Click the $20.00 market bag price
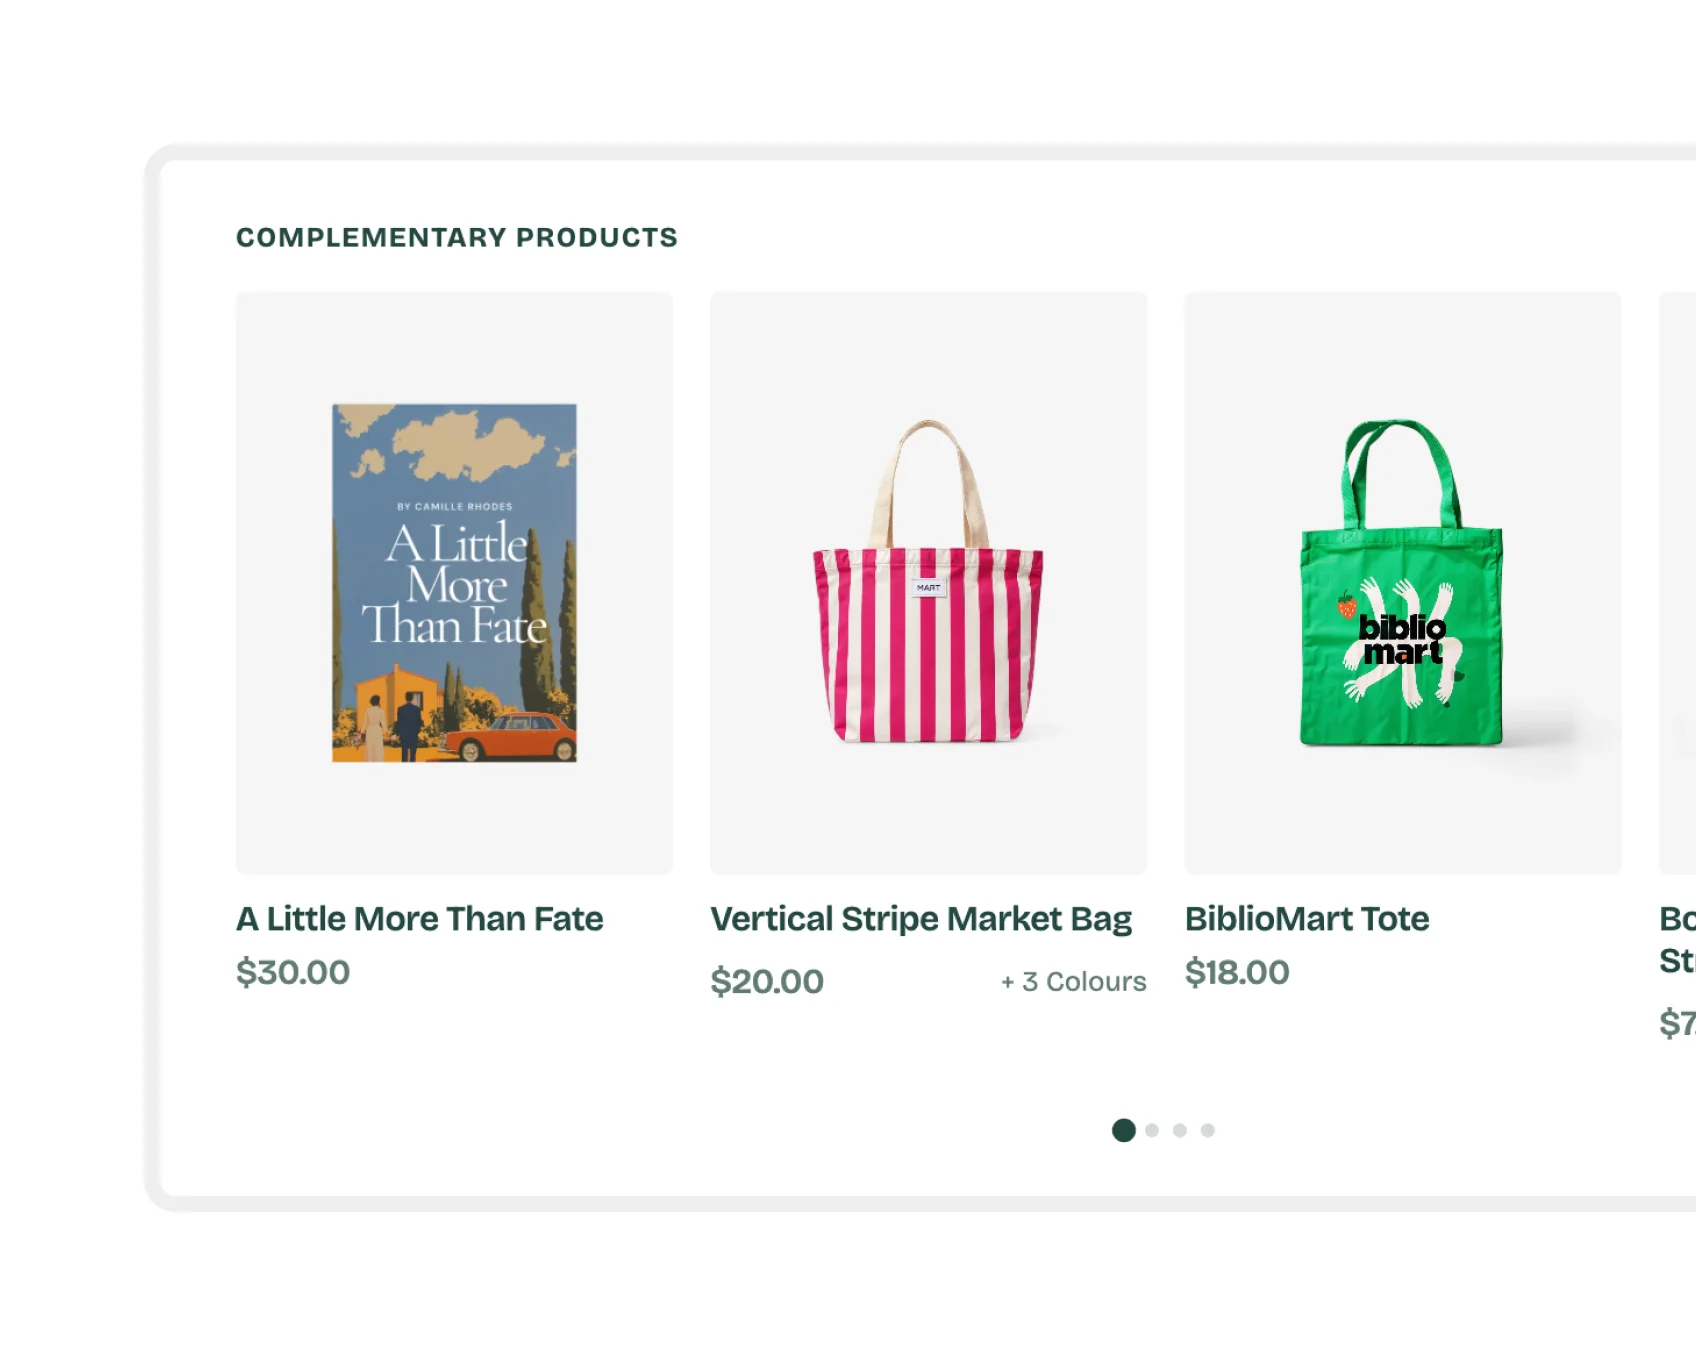The width and height of the screenshot is (1696, 1356). click(x=767, y=982)
